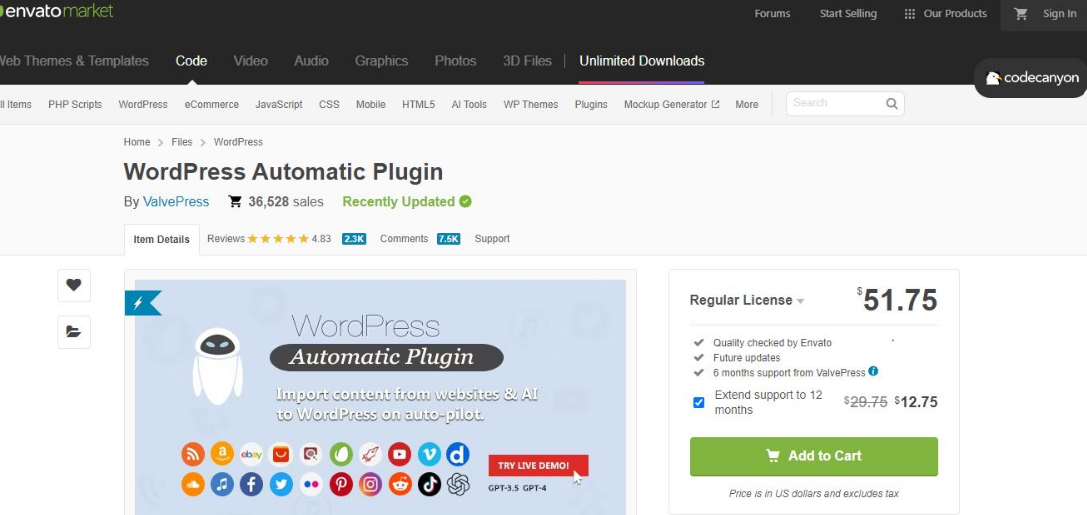This screenshot has width=1087, height=515.
Task: Click the search magnifier icon
Action: [x=892, y=104]
